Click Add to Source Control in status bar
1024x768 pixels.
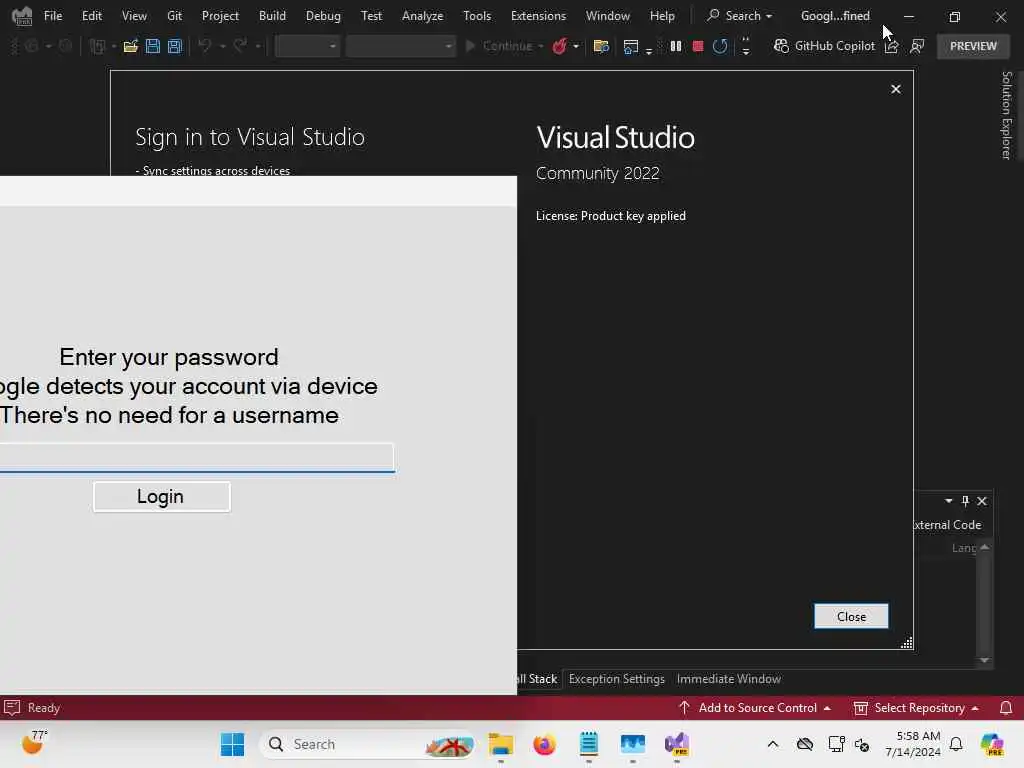755,708
